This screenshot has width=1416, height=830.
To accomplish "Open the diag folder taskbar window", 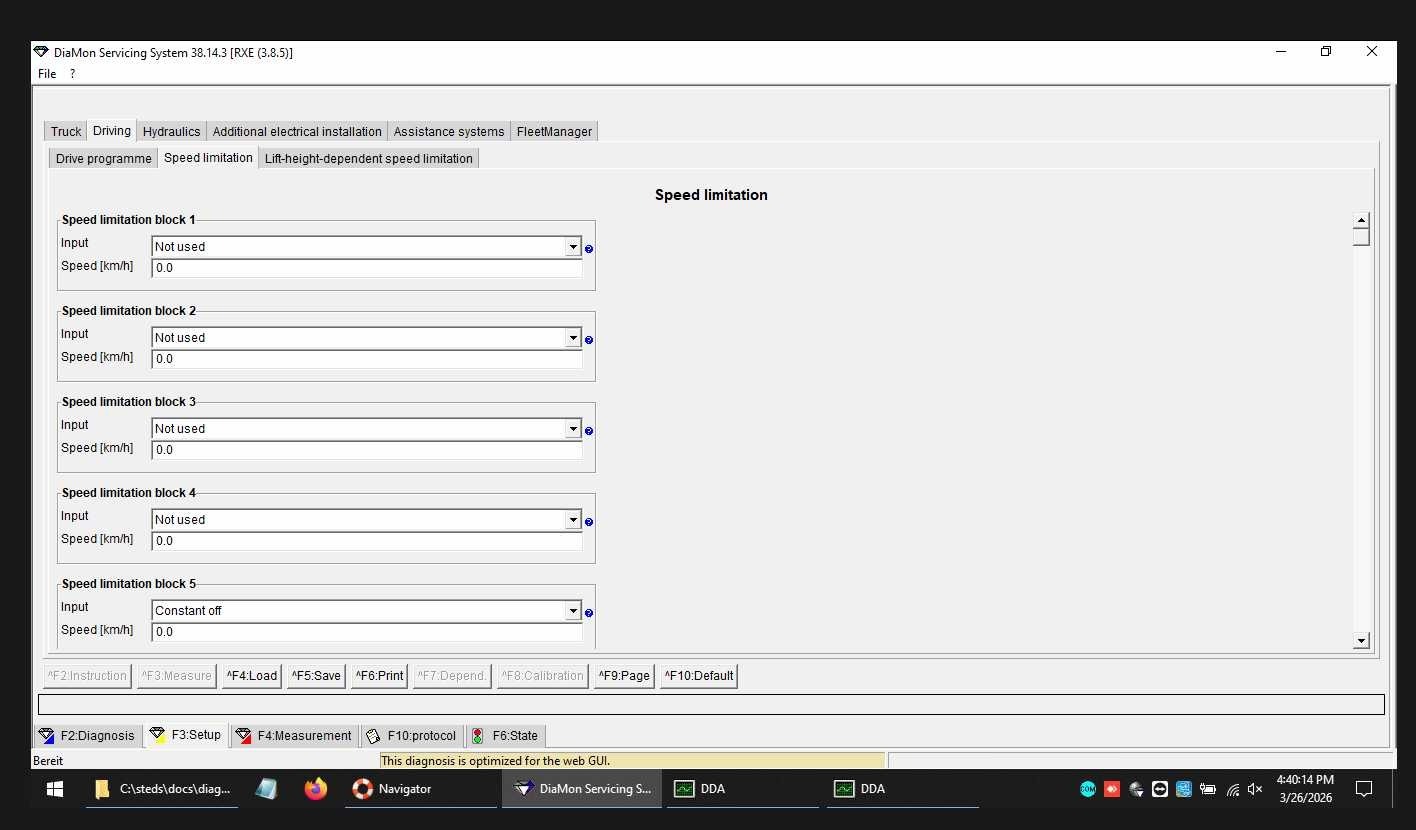I will [162, 789].
